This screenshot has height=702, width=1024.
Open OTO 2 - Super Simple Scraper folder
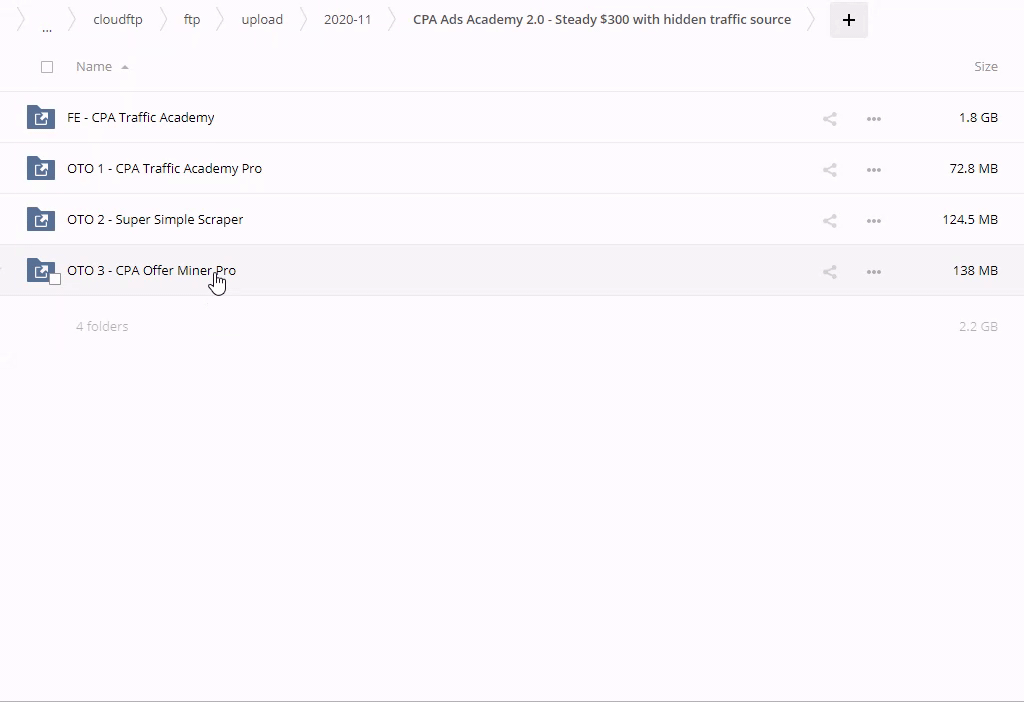pos(155,220)
